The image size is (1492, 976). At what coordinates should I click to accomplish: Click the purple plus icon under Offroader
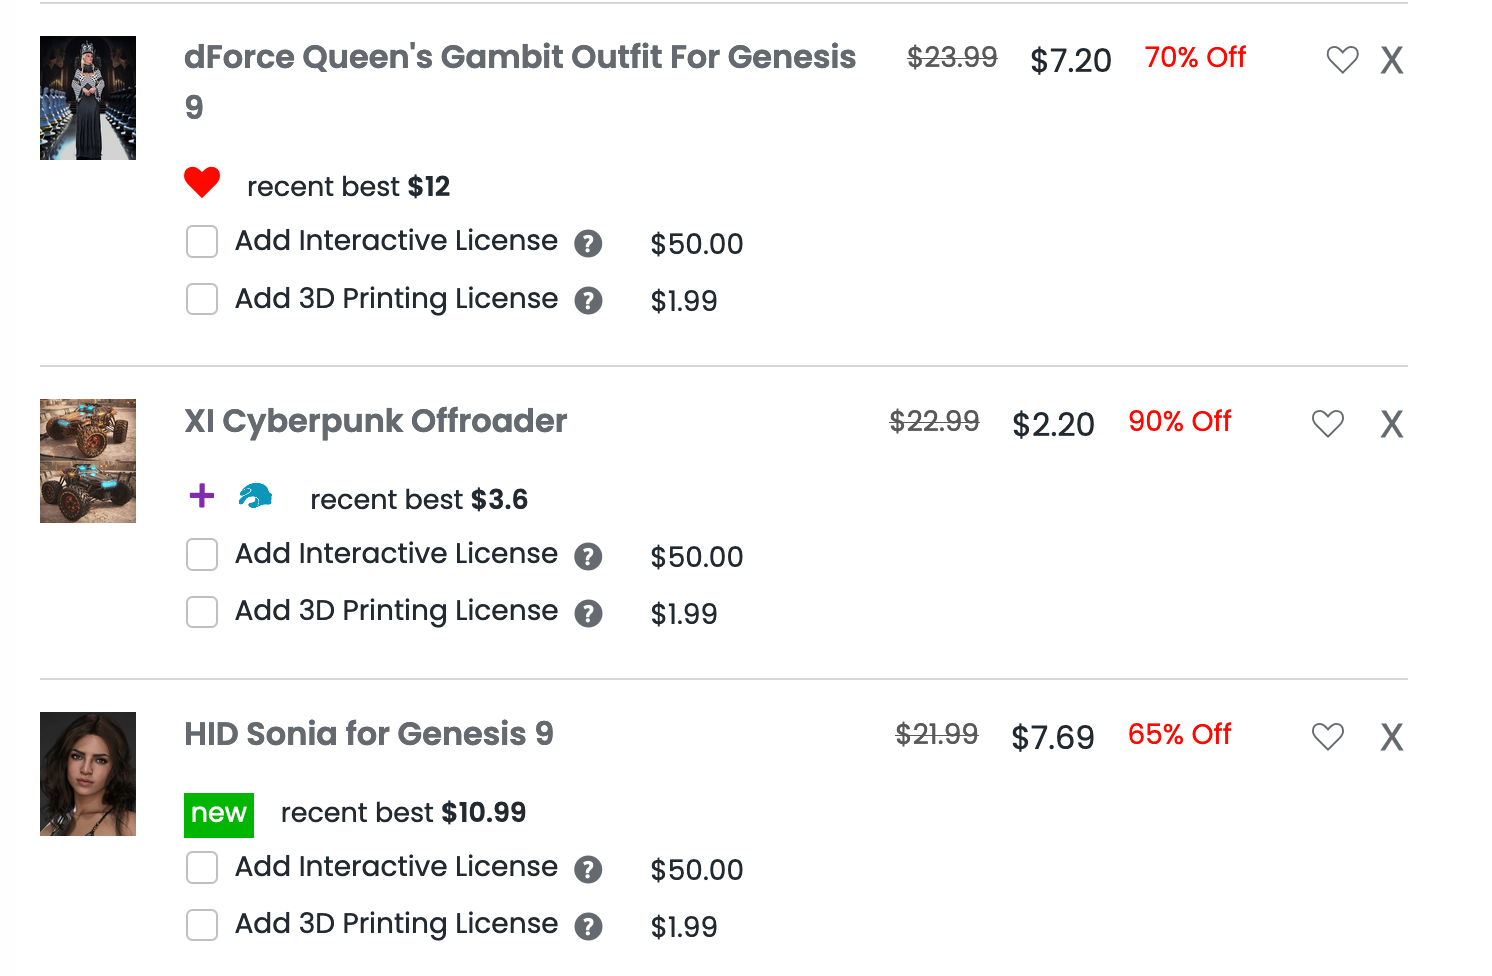click(x=202, y=495)
